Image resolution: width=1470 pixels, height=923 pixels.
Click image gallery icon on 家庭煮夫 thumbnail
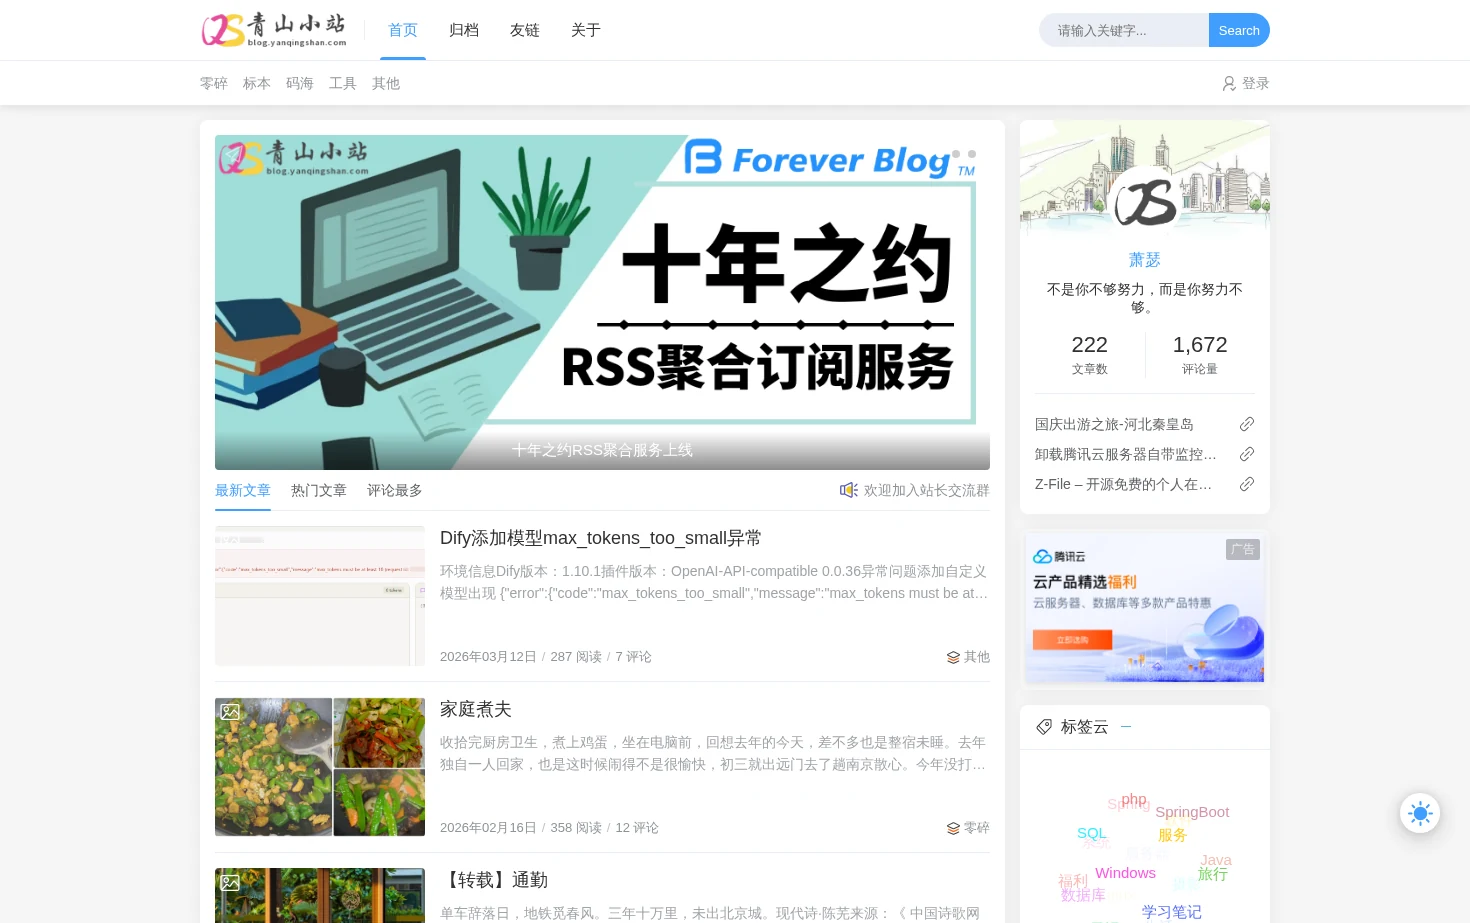[230, 712]
